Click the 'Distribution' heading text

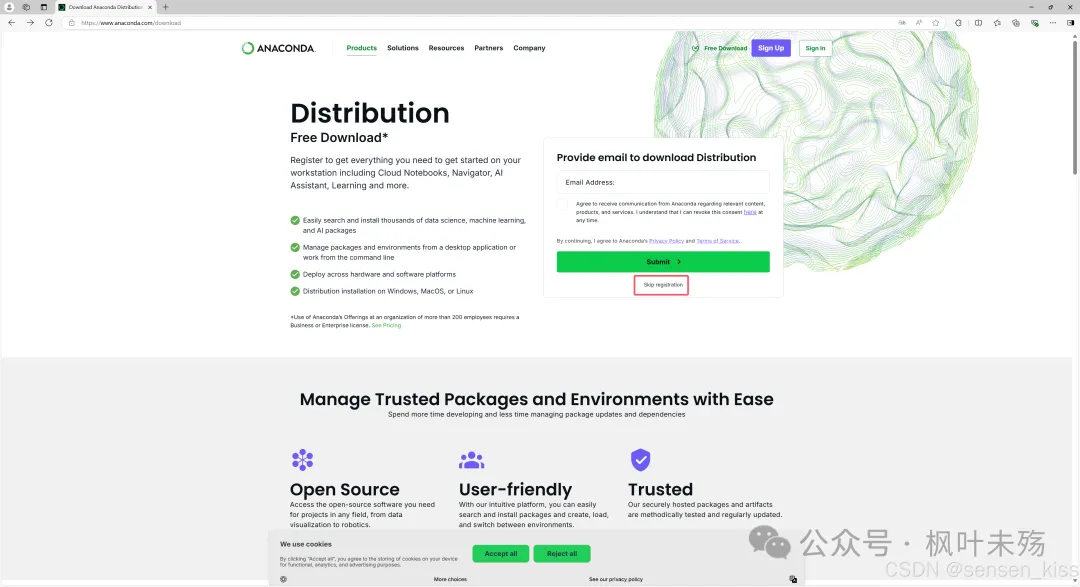[370, 113]
